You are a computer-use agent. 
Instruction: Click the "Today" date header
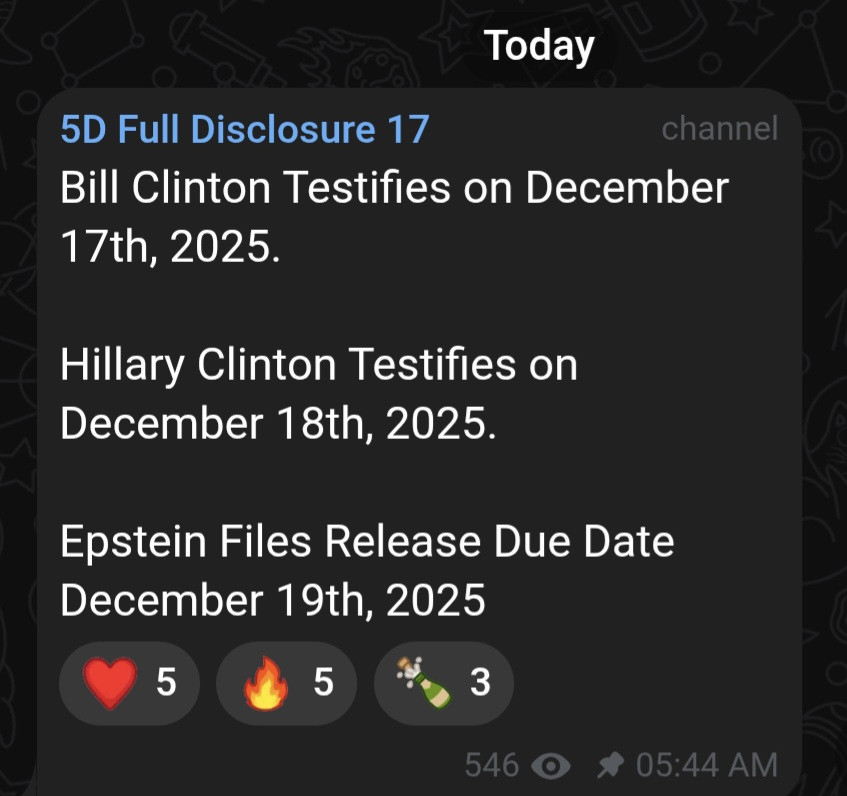click(x=539, y=46)
